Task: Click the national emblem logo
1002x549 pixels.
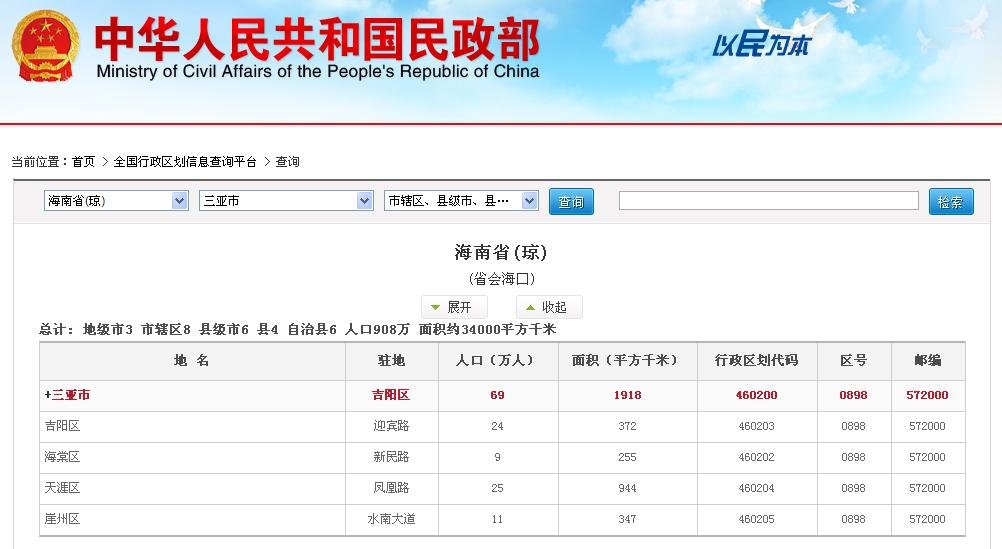Action: pyautogui.click(x=46, y=46)
